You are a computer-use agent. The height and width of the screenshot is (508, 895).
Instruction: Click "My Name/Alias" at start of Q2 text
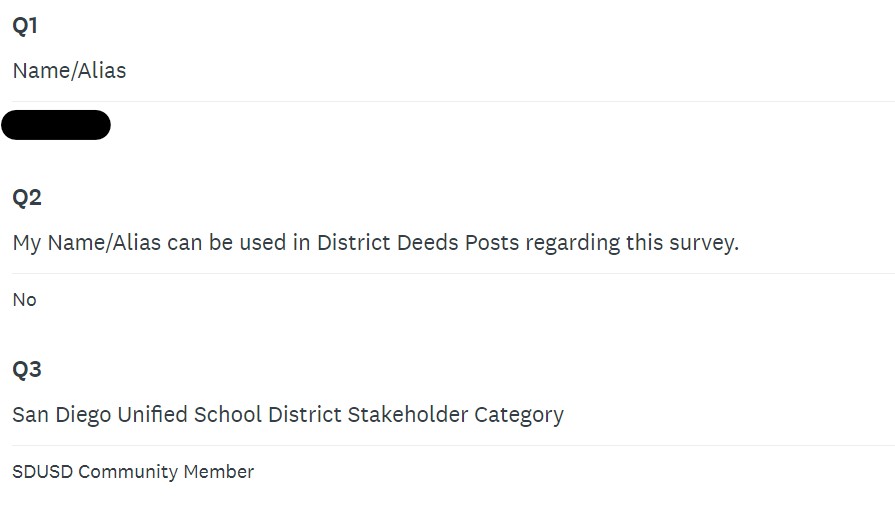pyautogui.click(x=87, y=243)
